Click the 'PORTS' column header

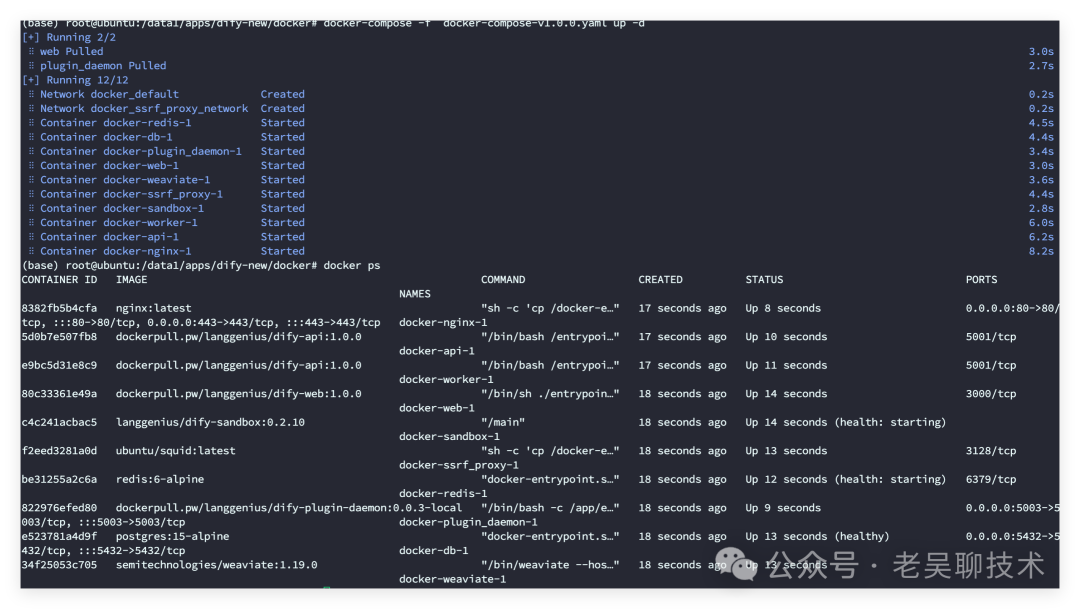[982, 280]
